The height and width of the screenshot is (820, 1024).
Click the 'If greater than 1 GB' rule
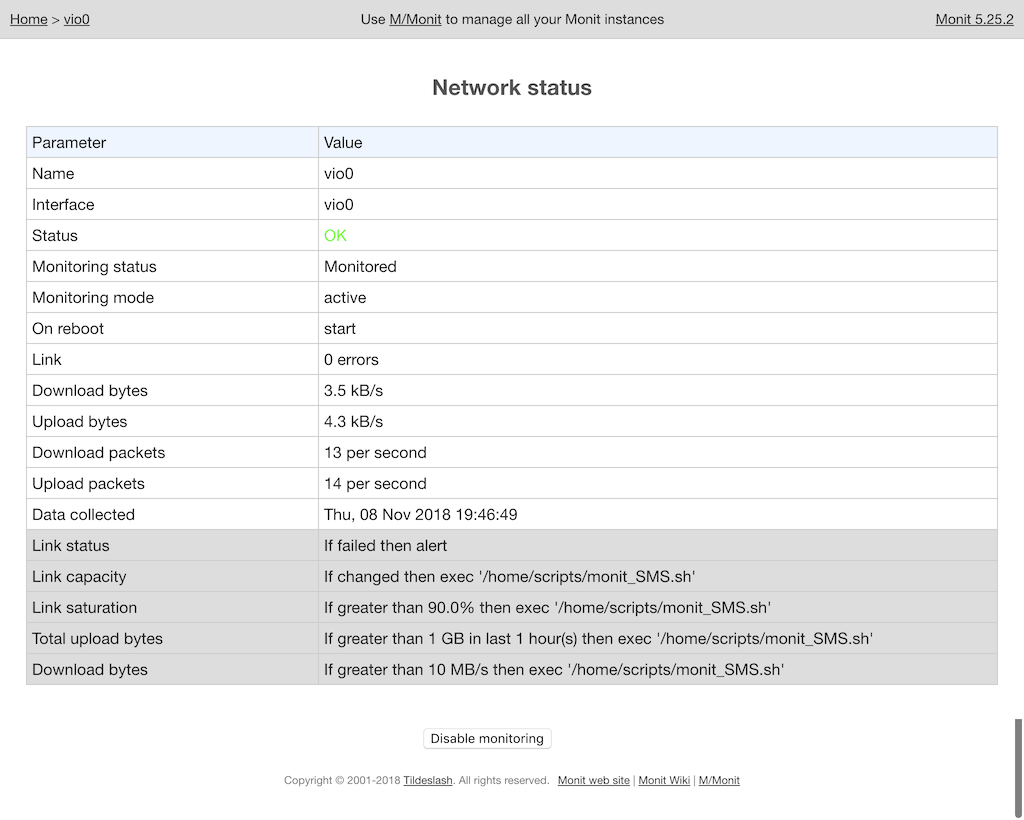[598, 639]
